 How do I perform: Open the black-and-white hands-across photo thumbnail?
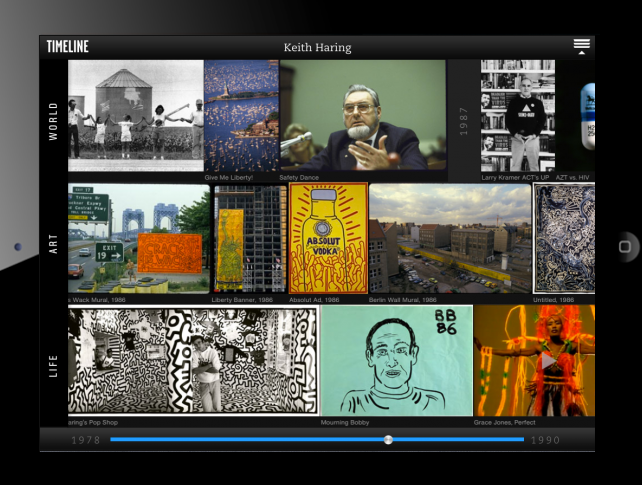(x=136, y=116)
